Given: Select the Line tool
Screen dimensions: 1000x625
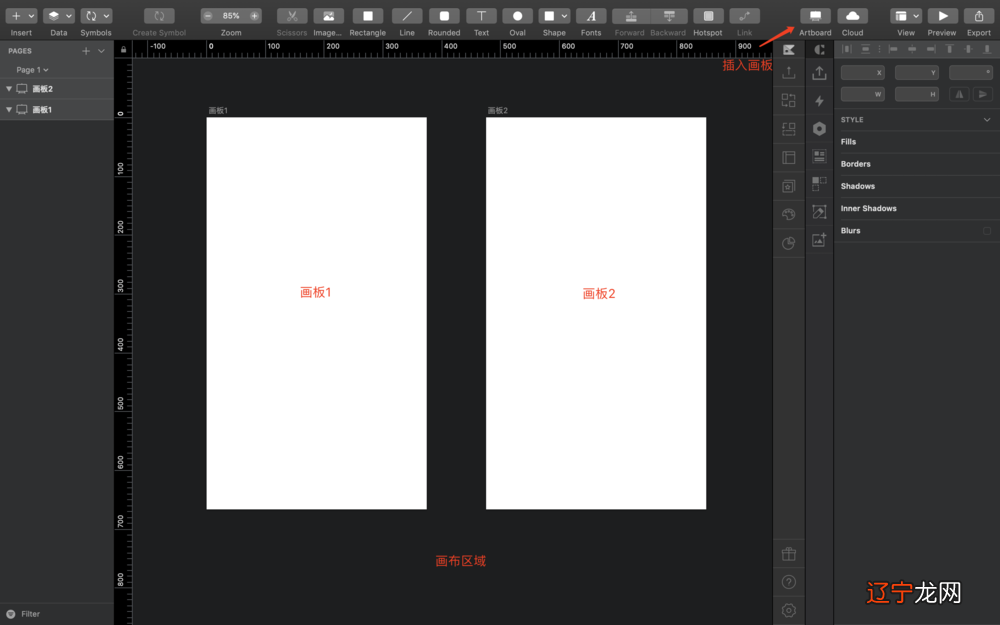Looking at the screenshot, I should click(406, 16).
